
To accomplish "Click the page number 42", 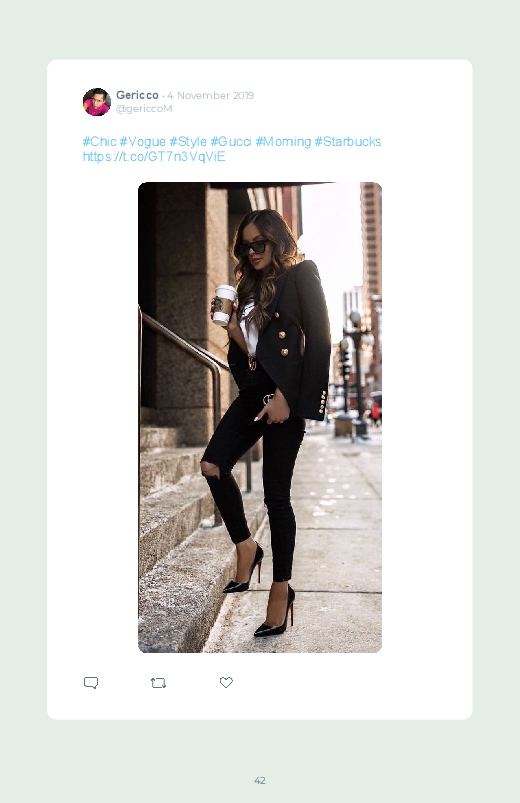I will [260, 780].
